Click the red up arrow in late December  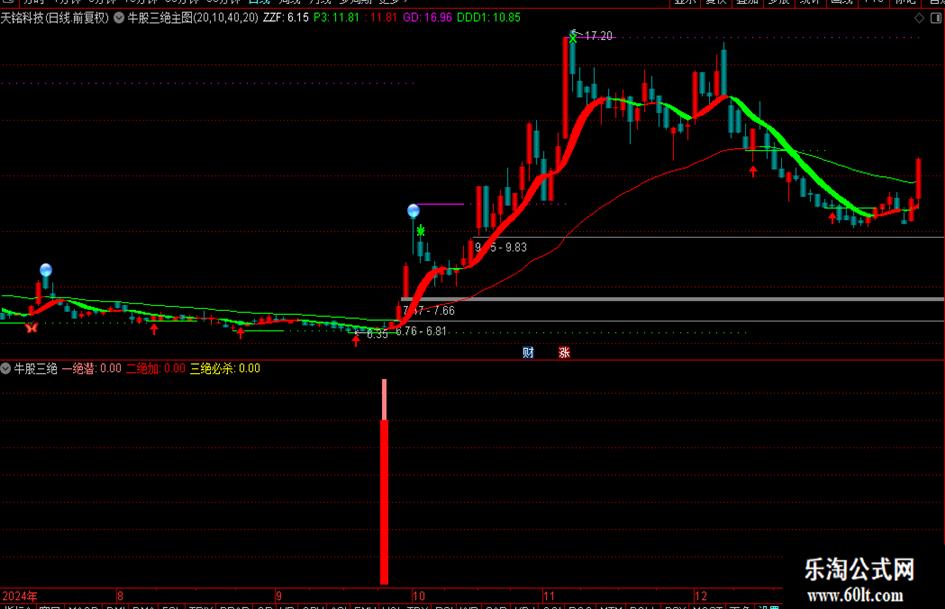pos(832,217)
